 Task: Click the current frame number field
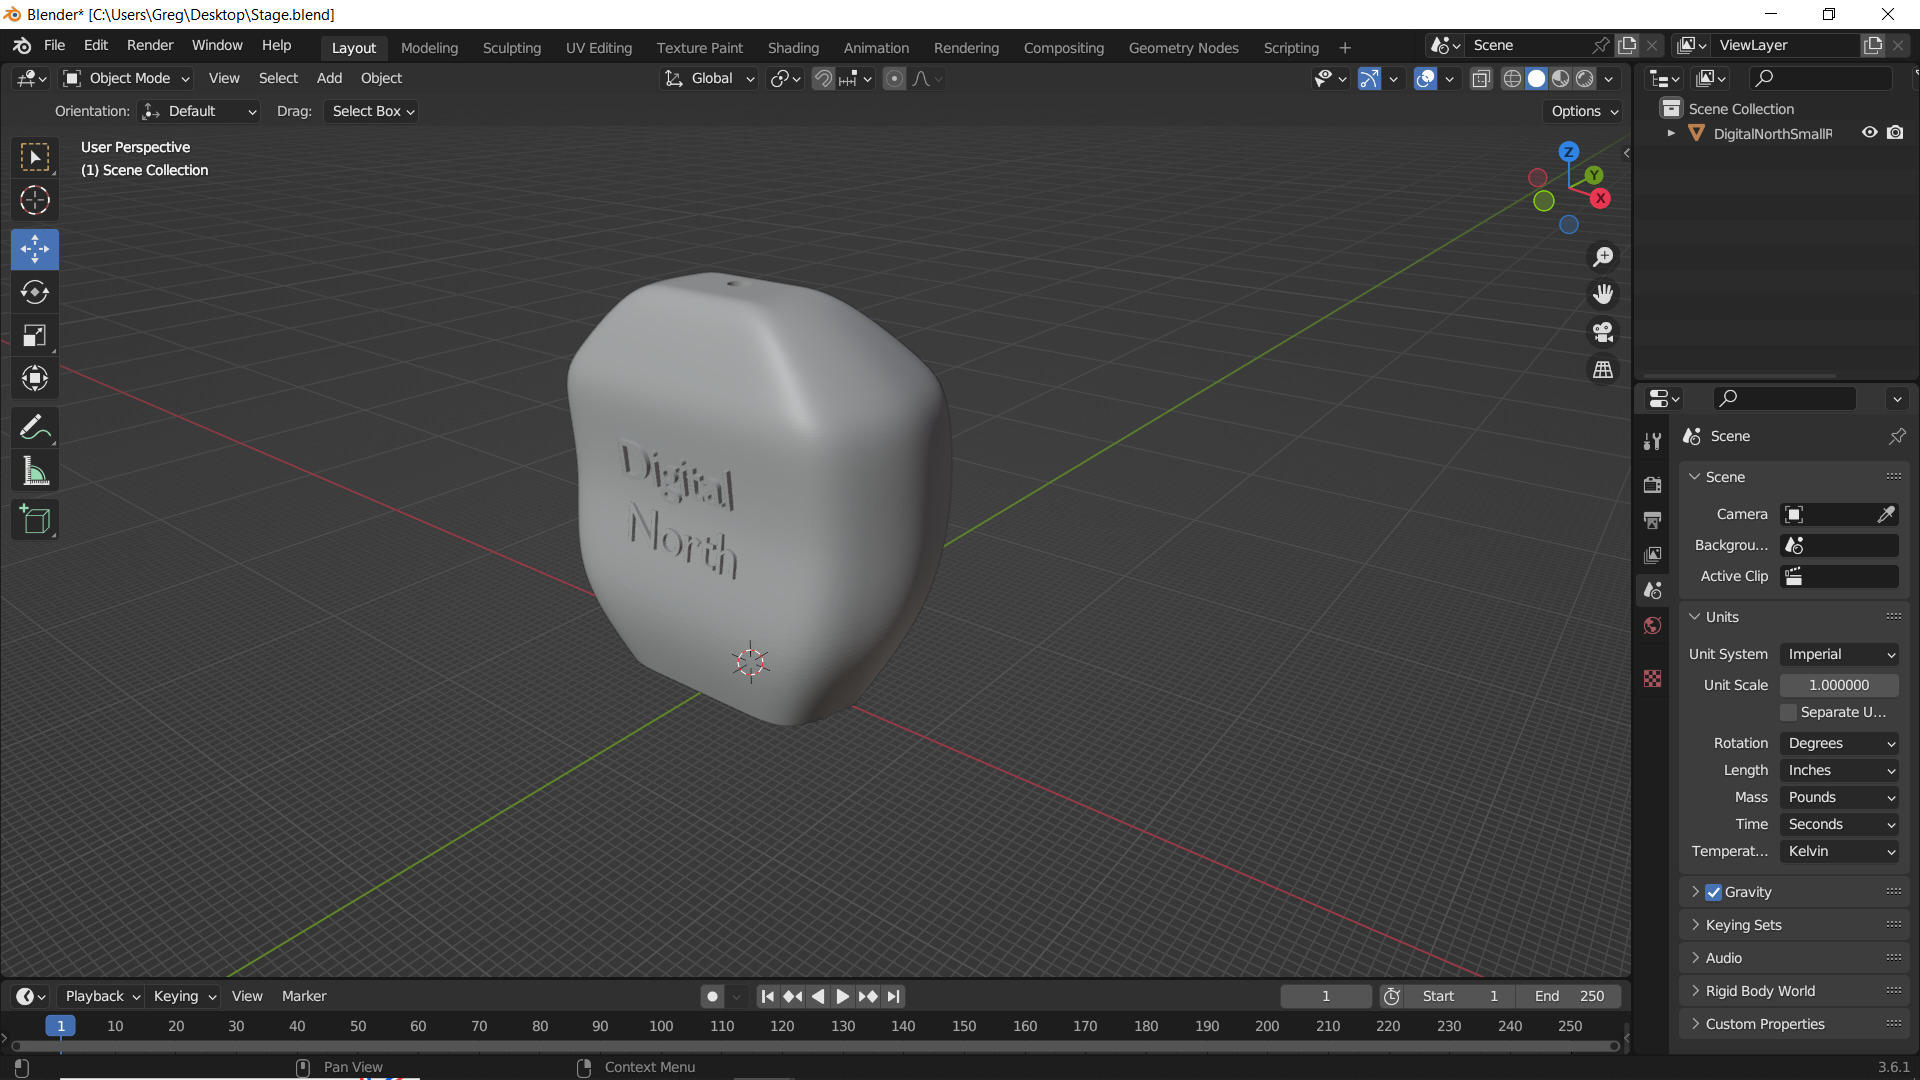pos(1326,996)
